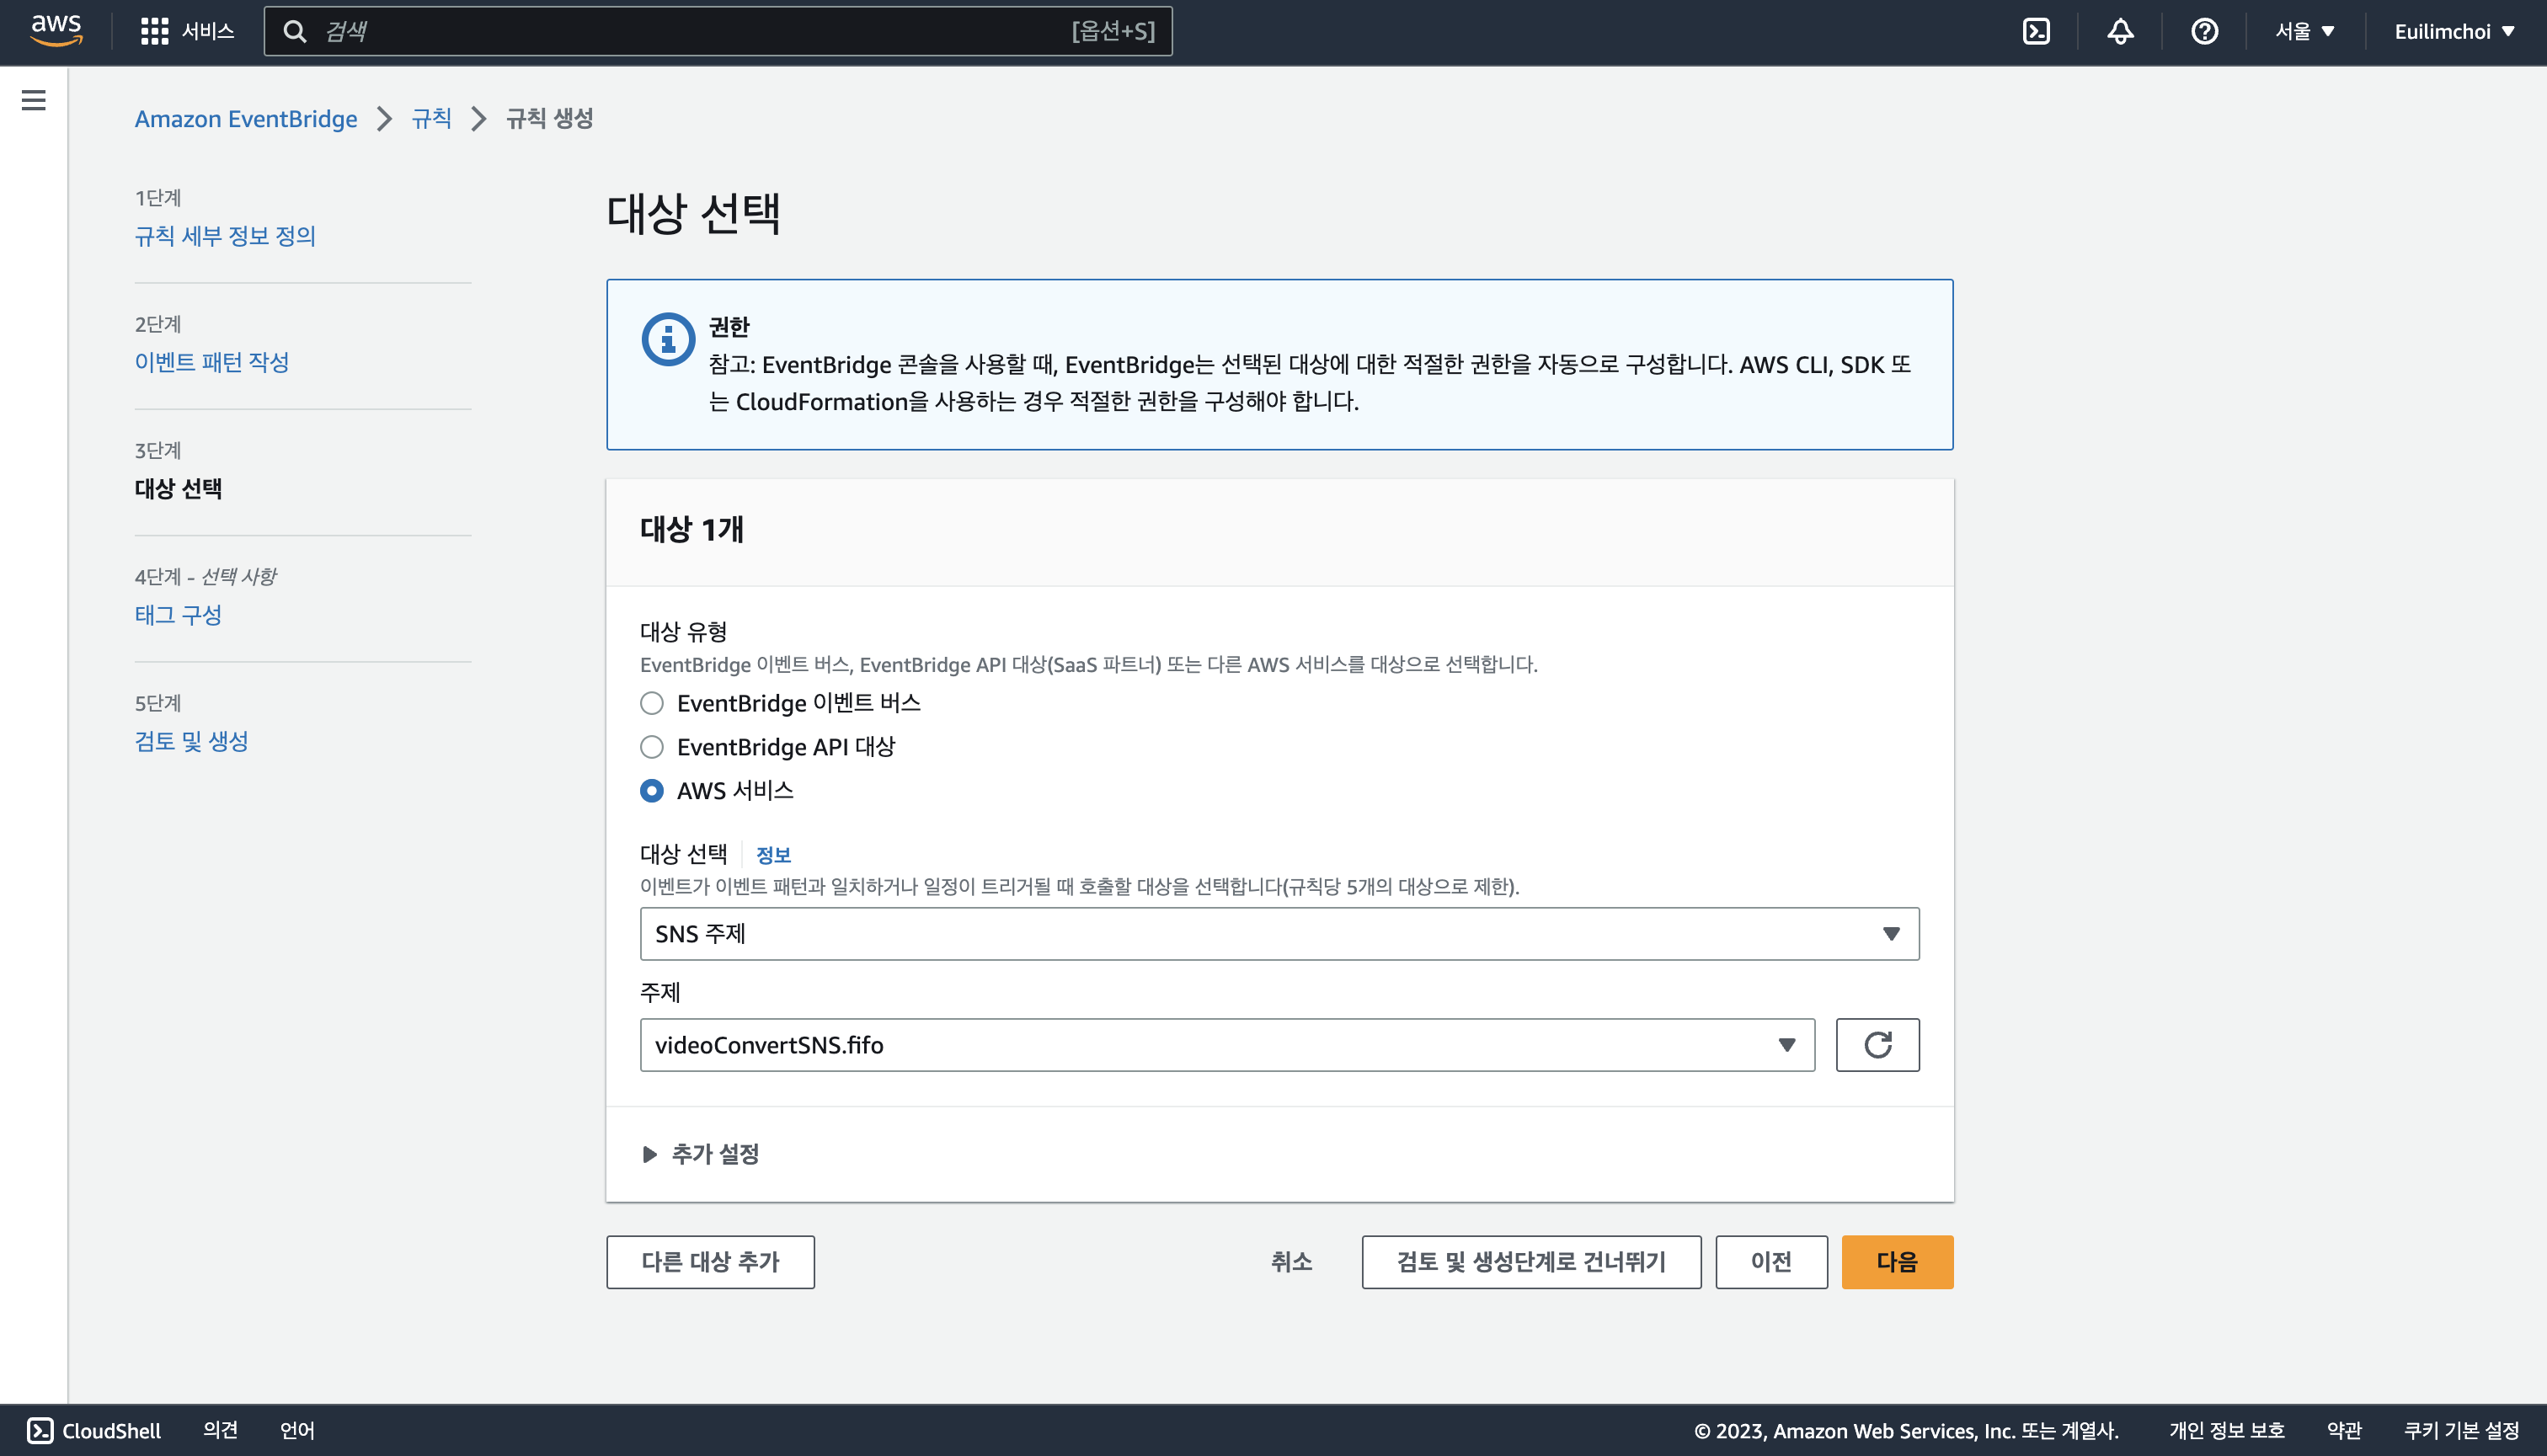The height and width of the screenshot is (1456, 2547).
Task: Click Amazon EventBridge breadcrumb link
Action: [246, 119]
